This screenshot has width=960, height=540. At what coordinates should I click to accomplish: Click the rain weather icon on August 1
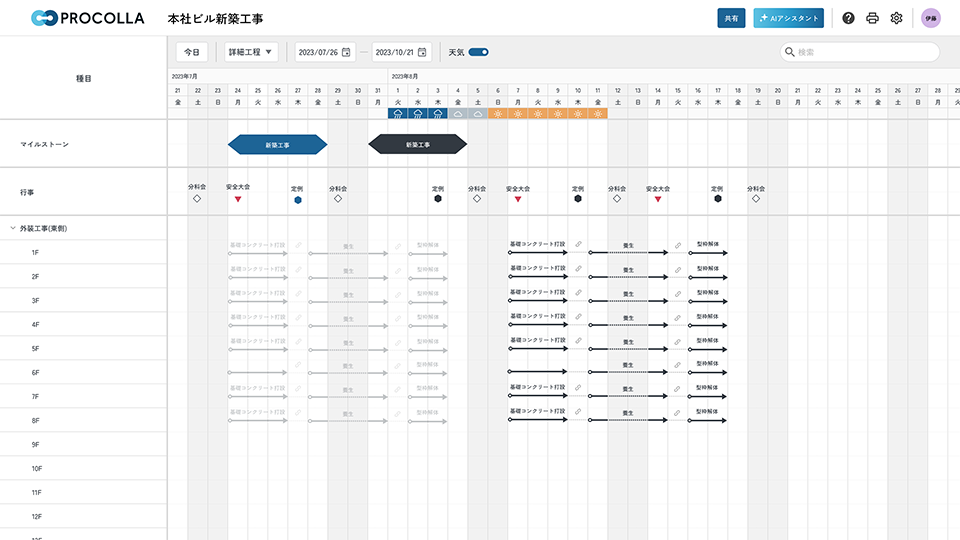[398, 114]
